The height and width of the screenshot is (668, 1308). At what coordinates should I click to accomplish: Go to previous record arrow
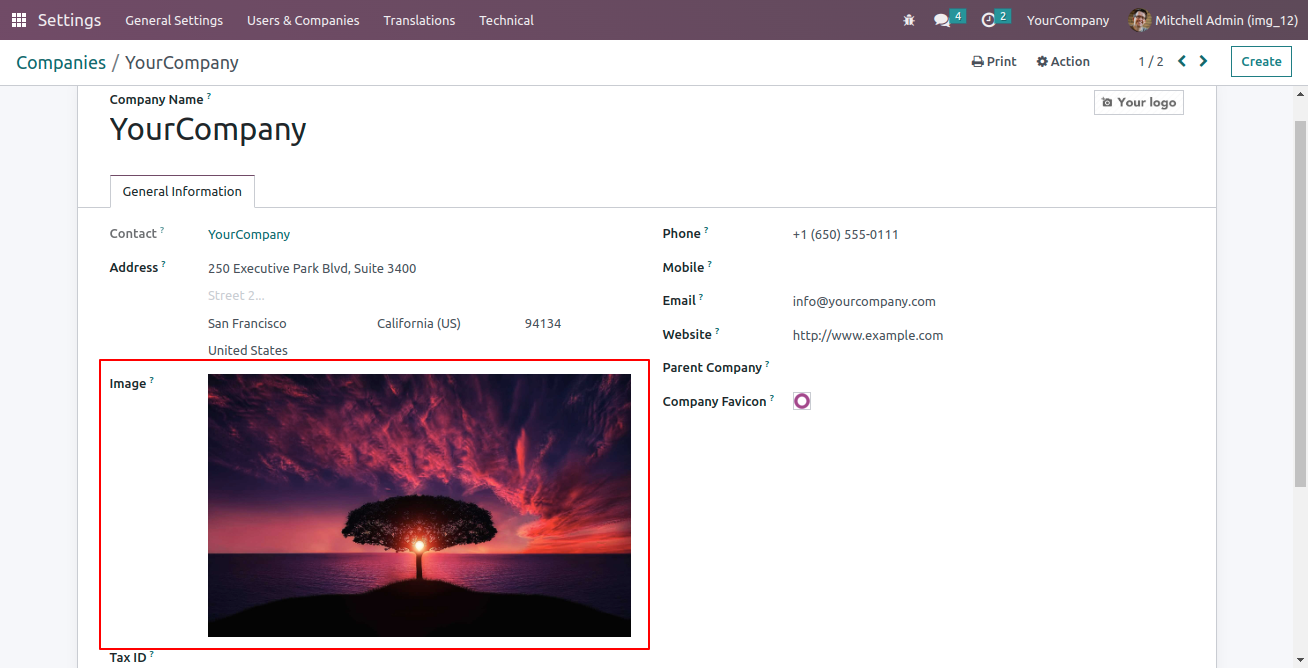(1182, 61)
